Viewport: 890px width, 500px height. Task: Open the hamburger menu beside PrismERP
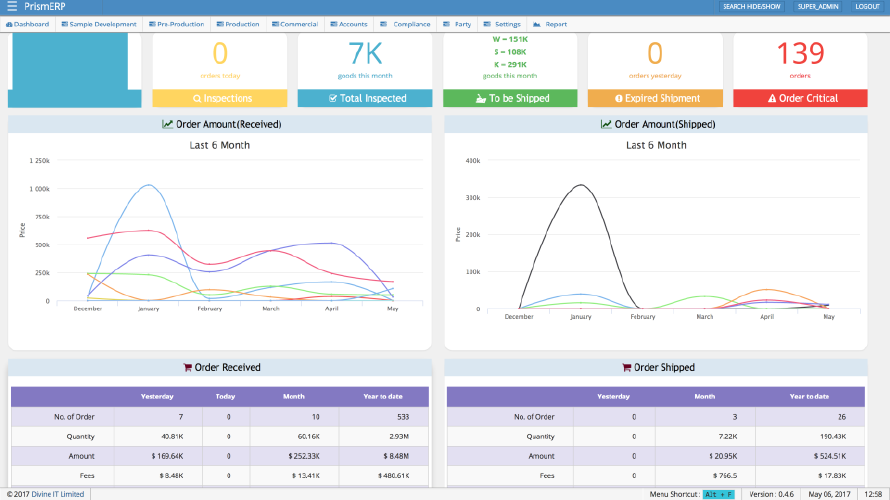pos(12,7)
